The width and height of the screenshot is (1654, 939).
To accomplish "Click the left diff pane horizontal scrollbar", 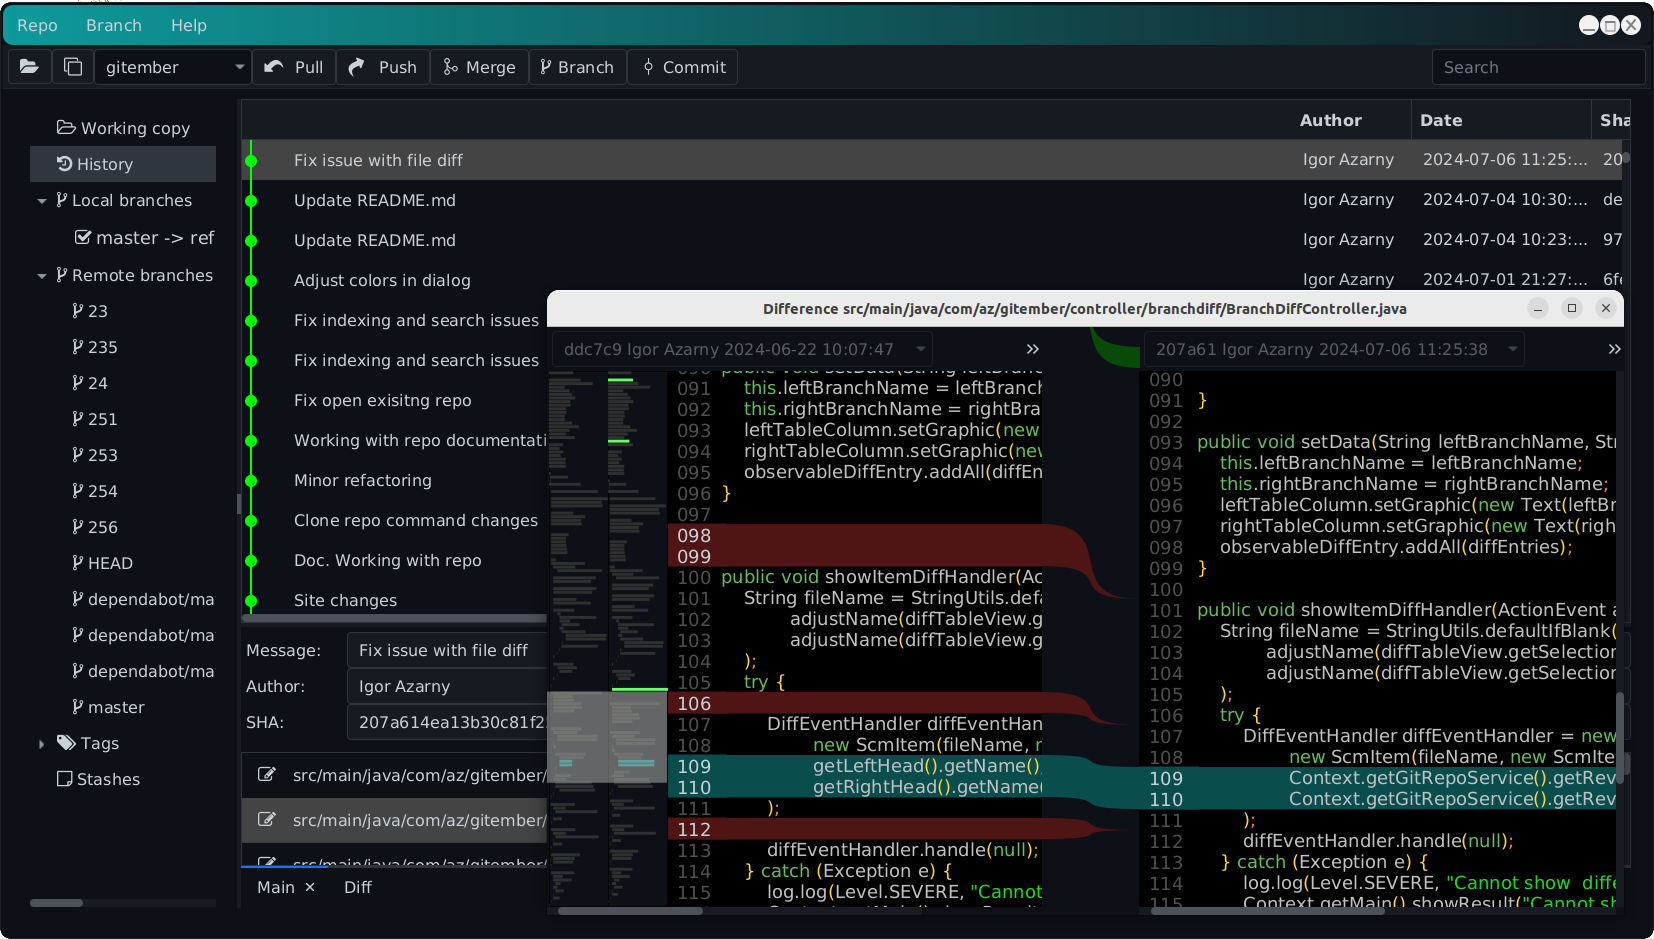I will click(630, 911).
